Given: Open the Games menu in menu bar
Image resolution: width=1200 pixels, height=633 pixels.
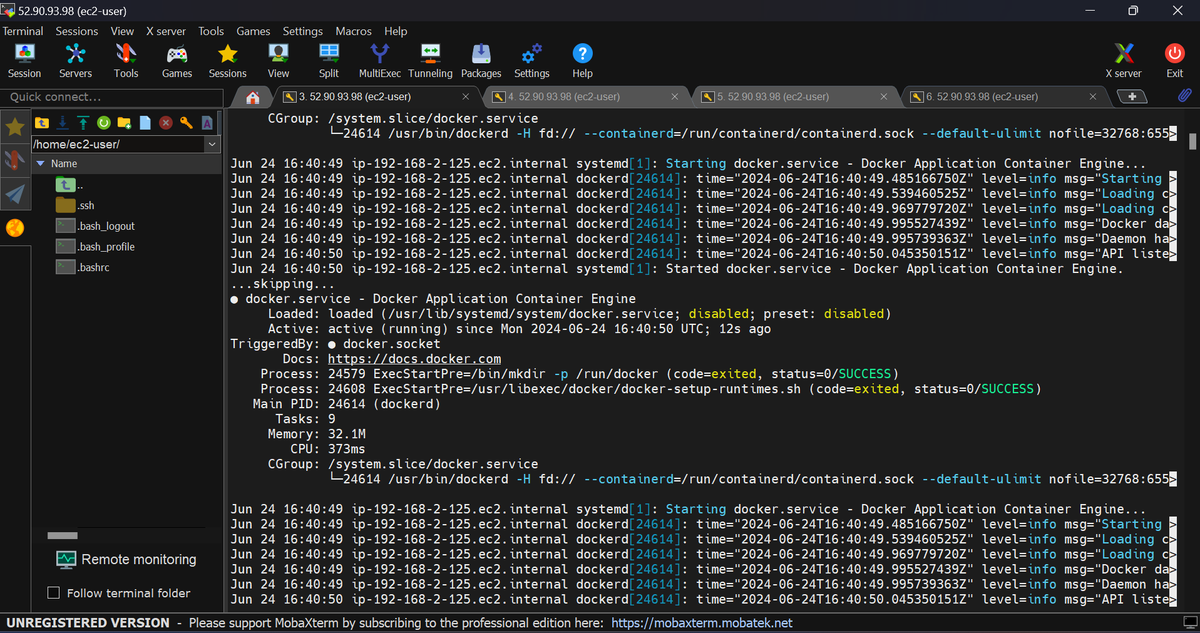Looking at the screenshot, I should [x=253, y=31].
